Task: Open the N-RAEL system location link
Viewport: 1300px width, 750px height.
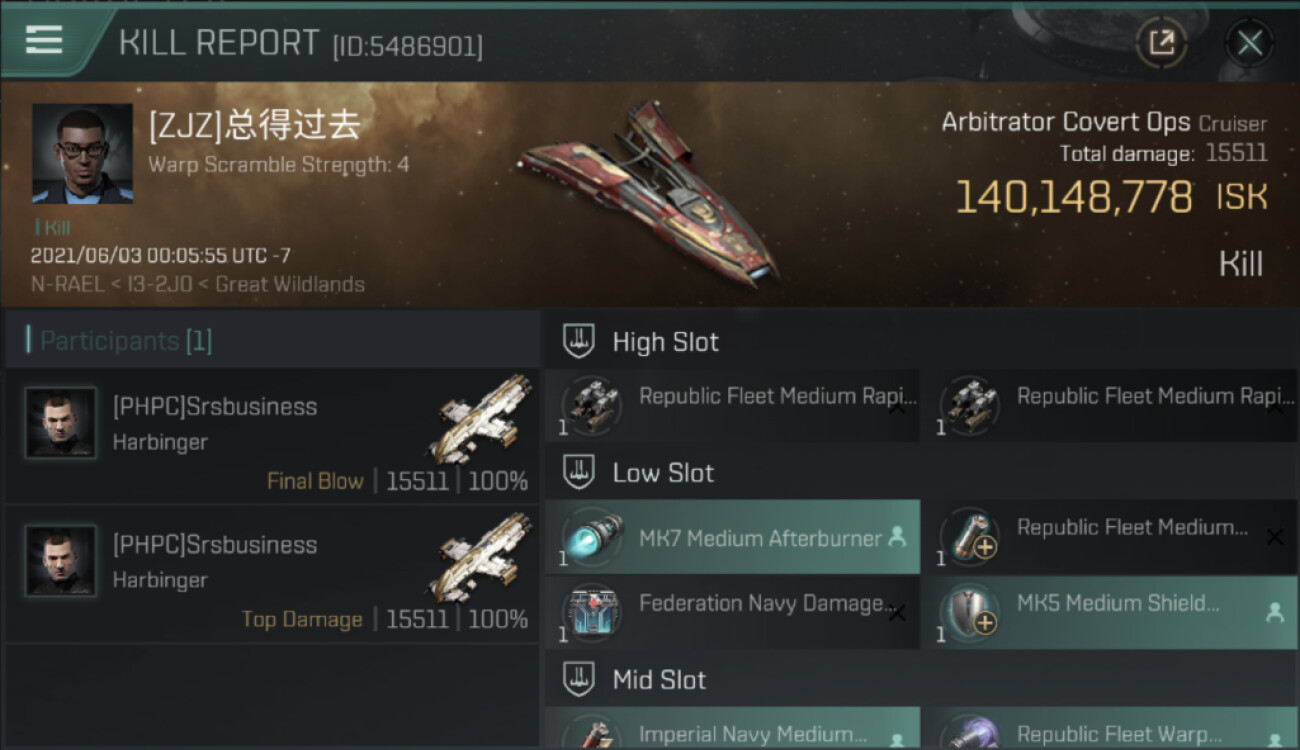Action: [x=65, y=284]
